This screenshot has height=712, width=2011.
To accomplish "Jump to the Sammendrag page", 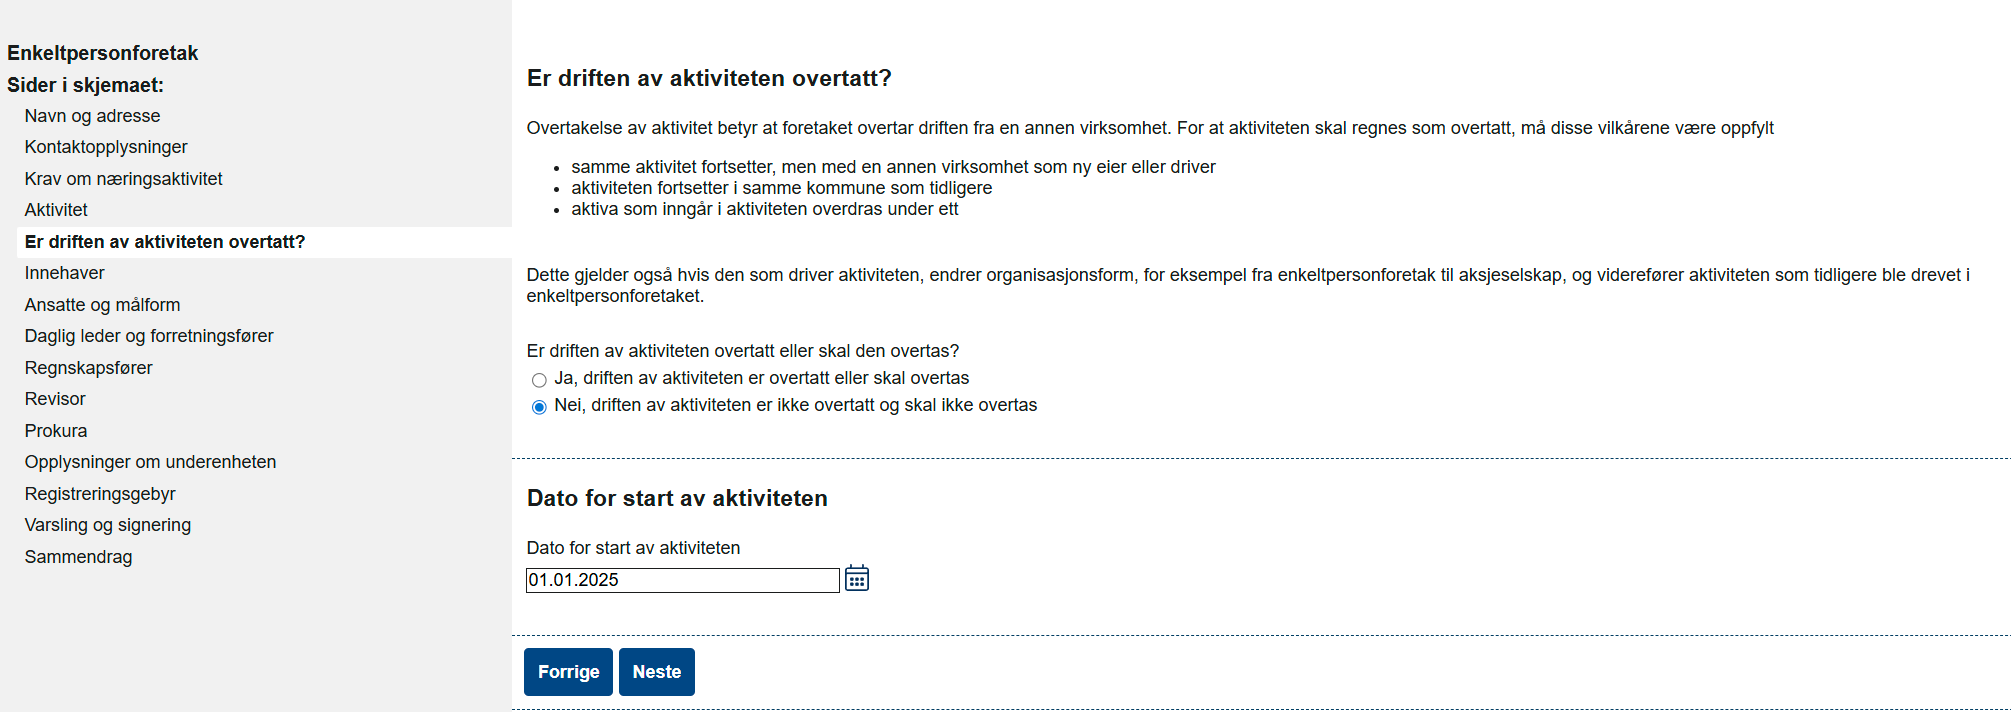I will (78, 557).
